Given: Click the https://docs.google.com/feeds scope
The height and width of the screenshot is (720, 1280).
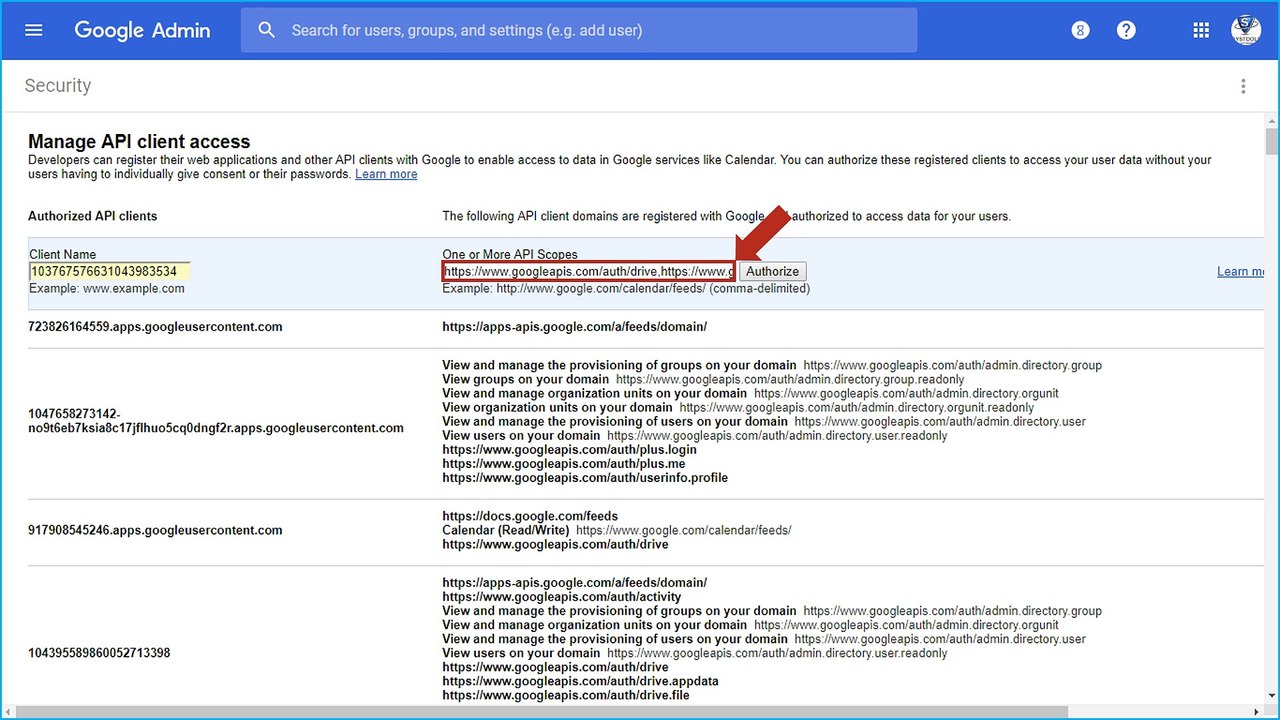Looking at the screenshot, I should pyautogui.click(x=530, y=516).
